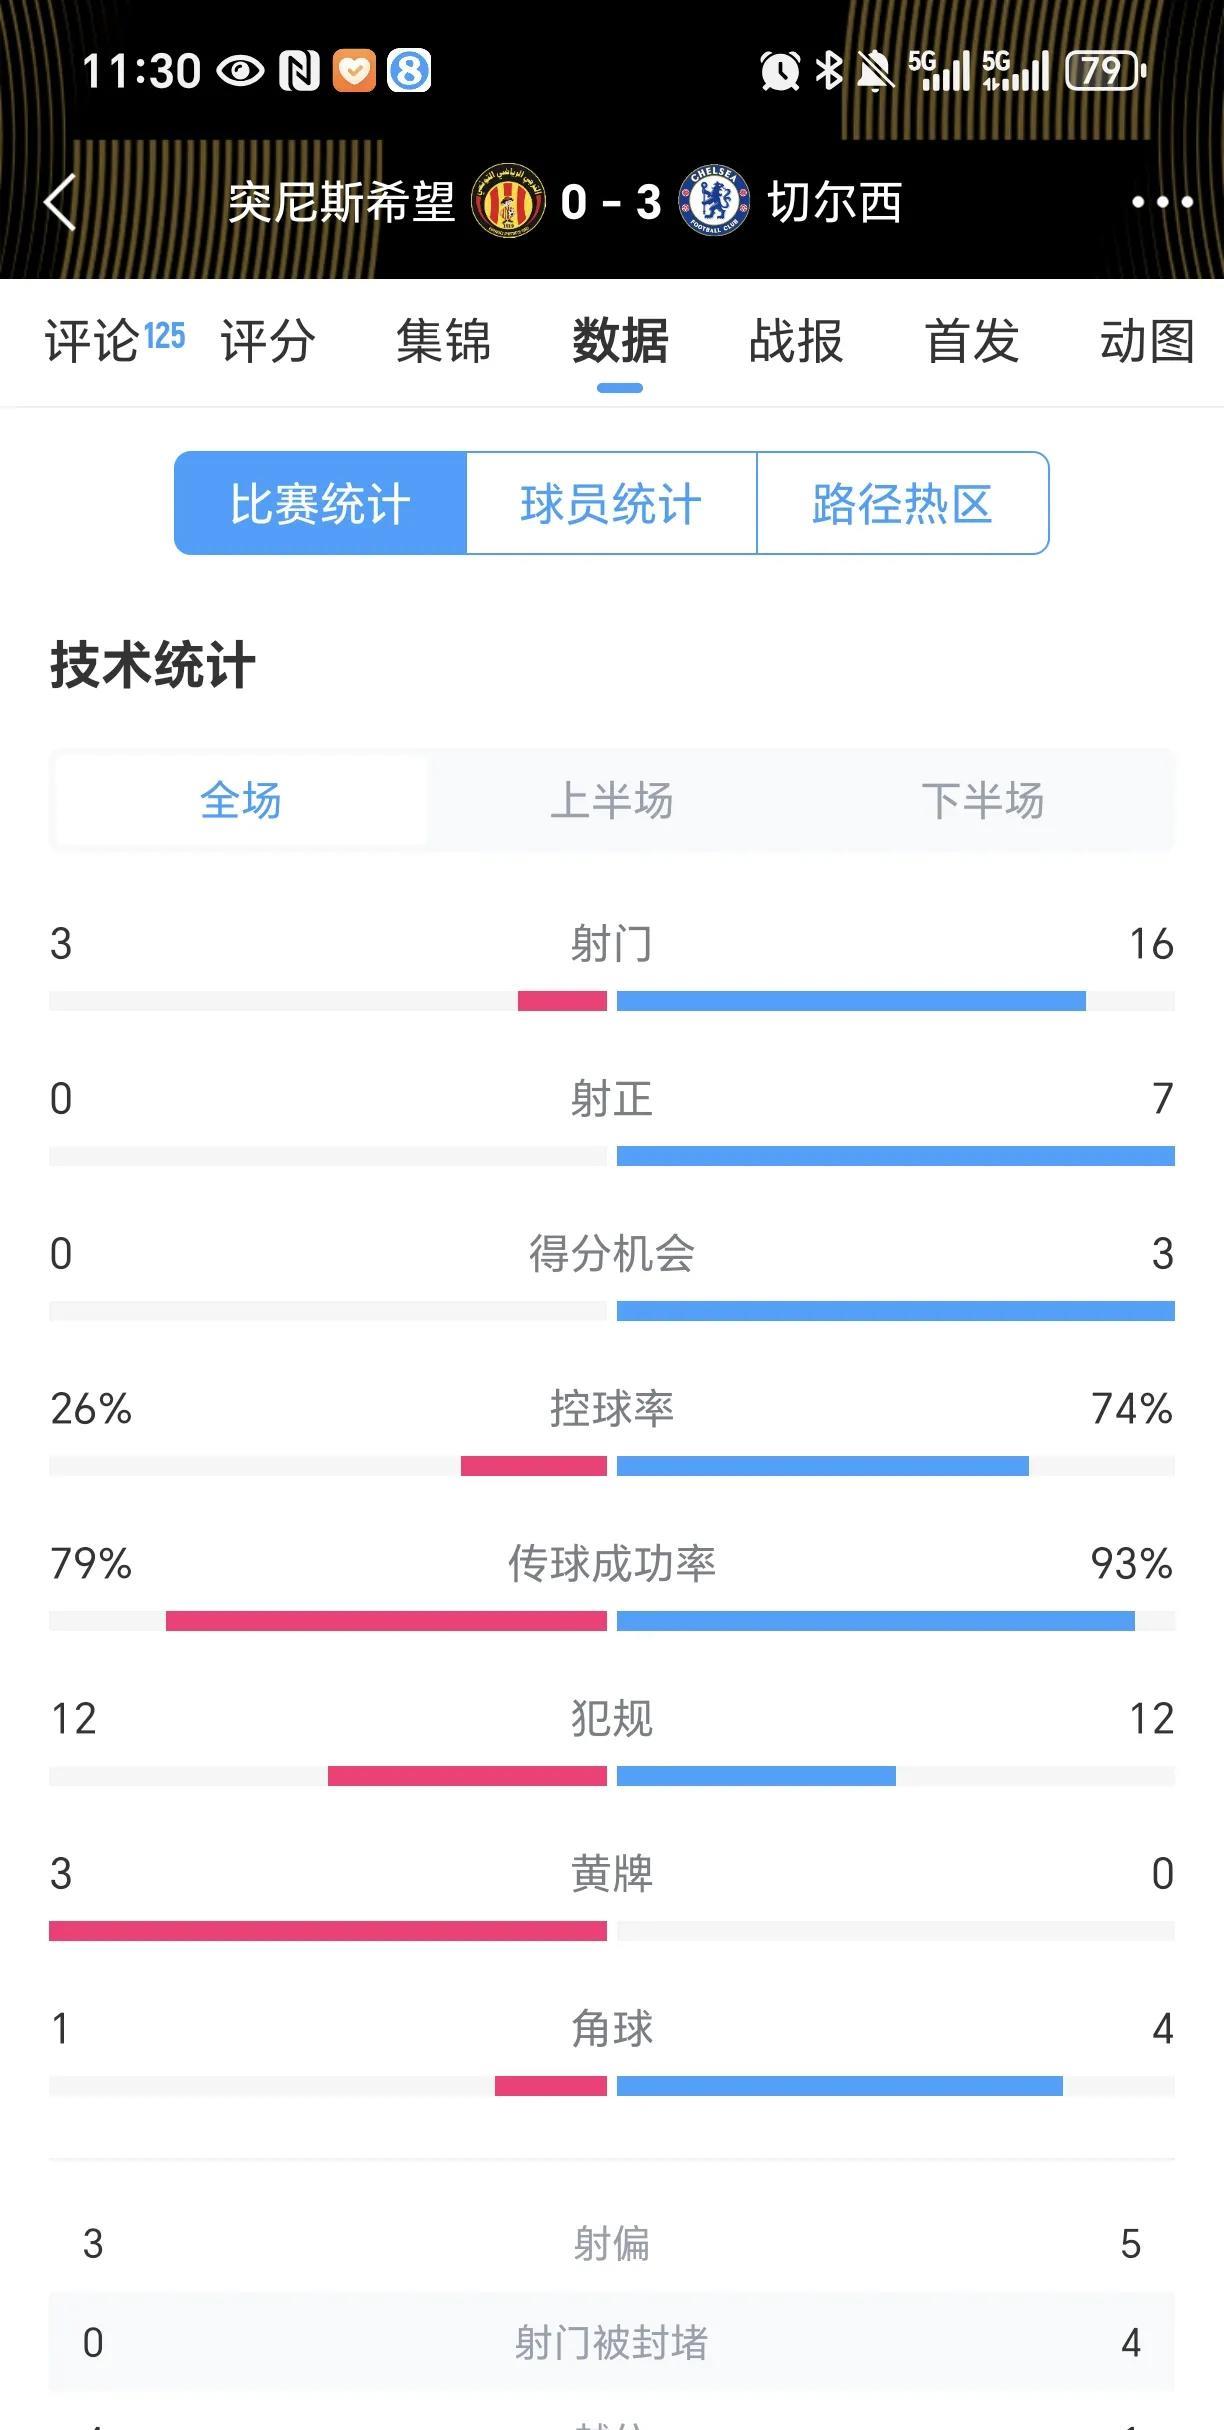
Task: Open the 首发 starting lineup tab
Action: click(972, 341)
